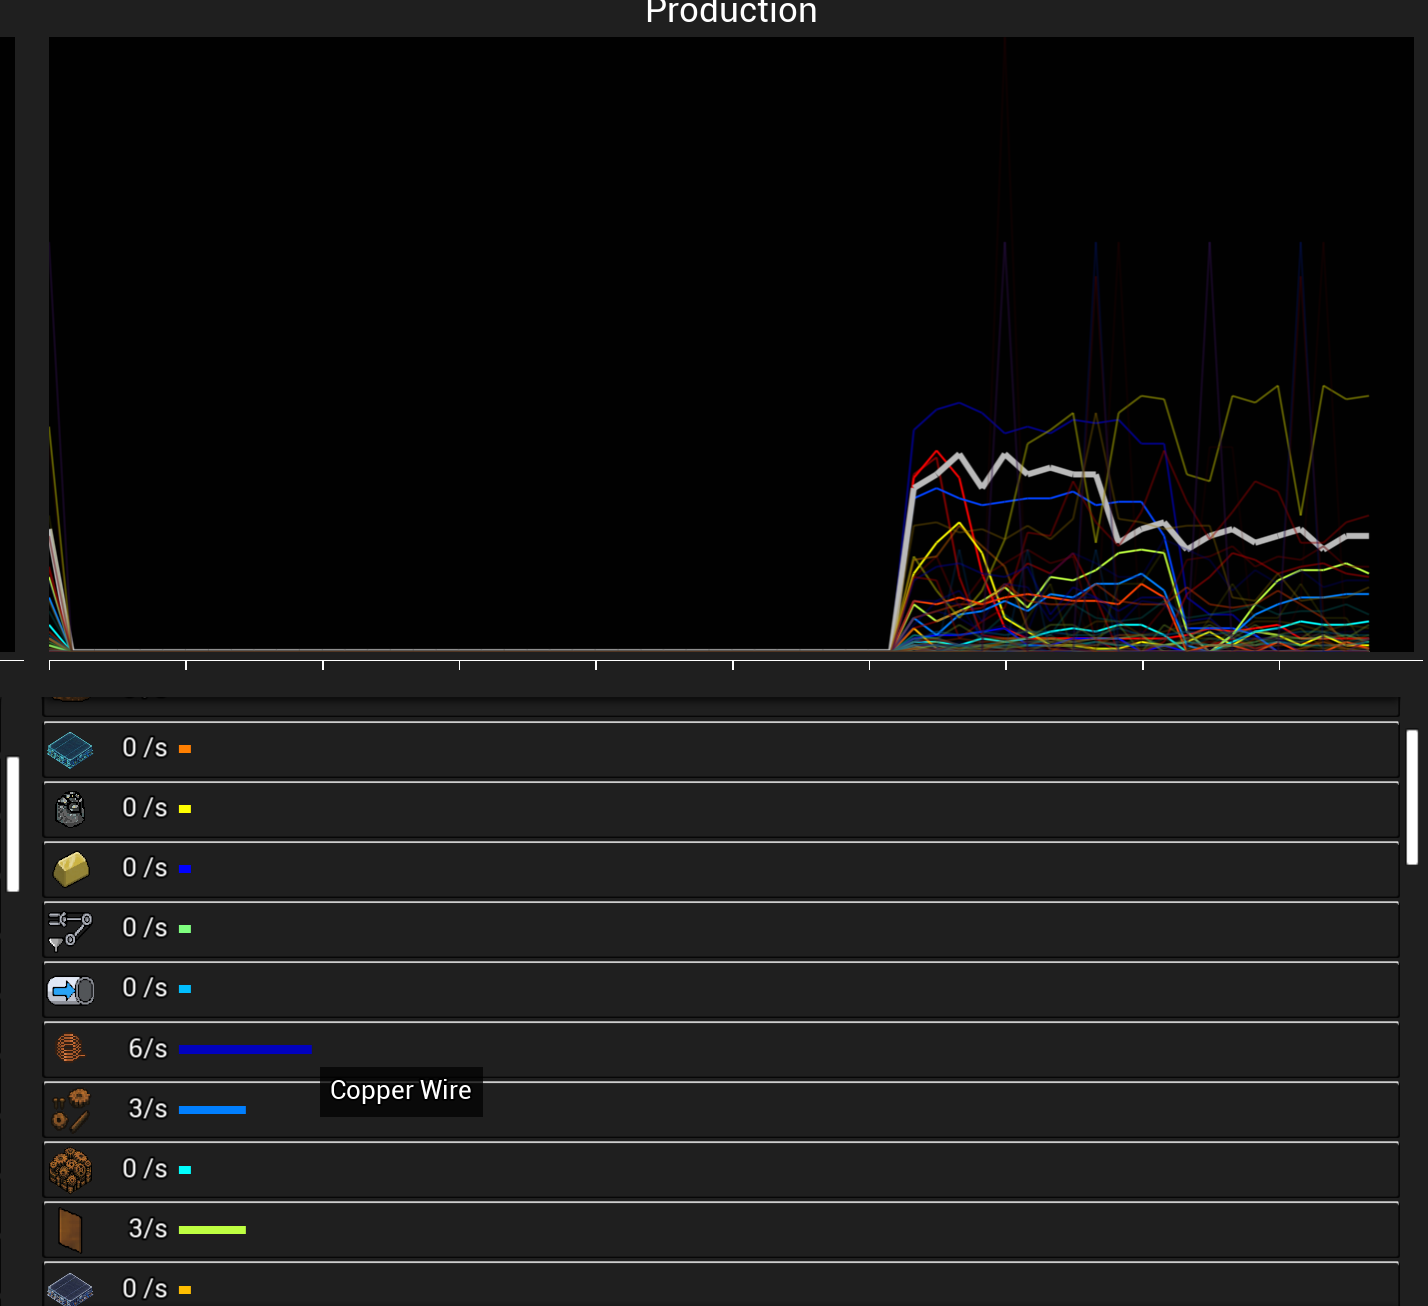Screen dimensions: 1428x1306
Task: Click the right vertical scrollbar handle
Action: point(1412,796)
